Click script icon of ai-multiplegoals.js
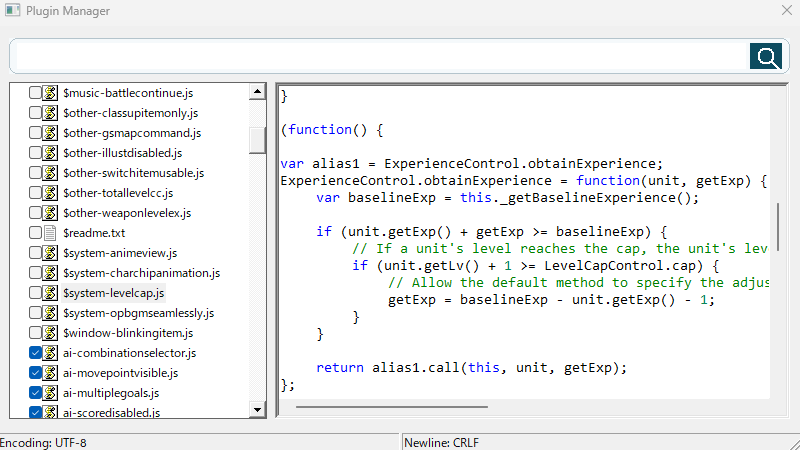800x450 pixels. pos(50,392)
